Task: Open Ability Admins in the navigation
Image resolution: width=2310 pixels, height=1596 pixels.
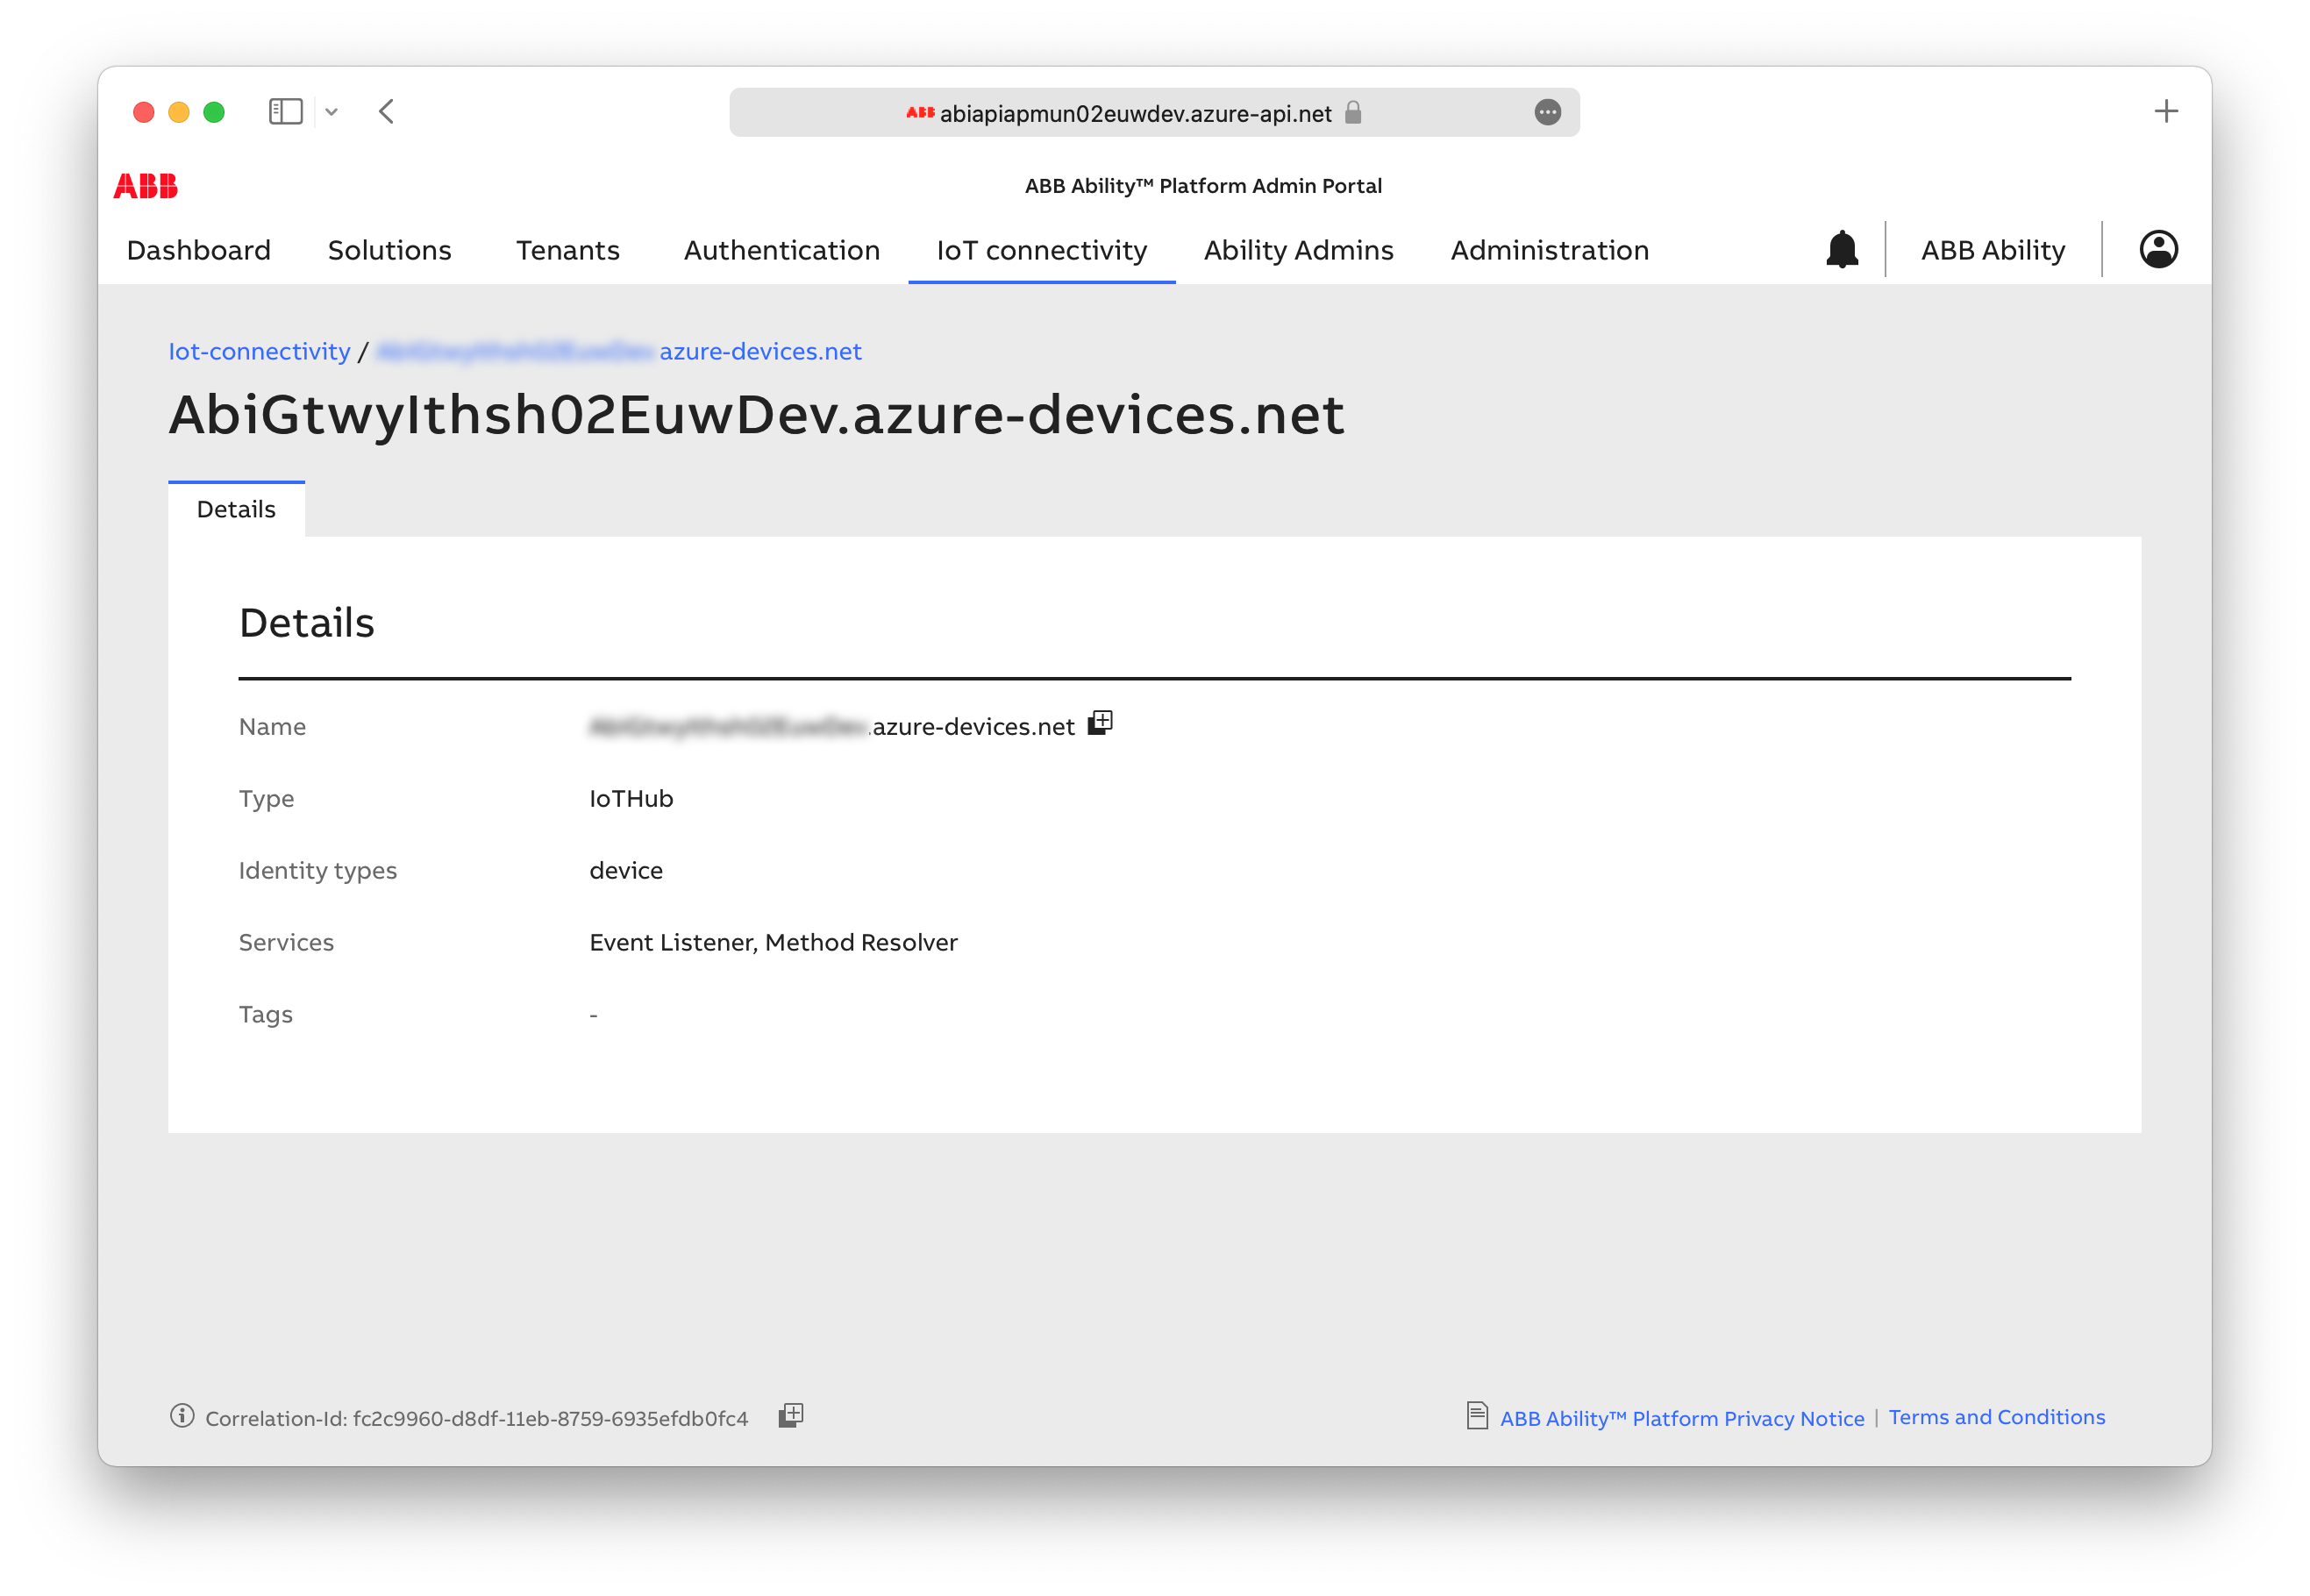Action: tap(1298, 250)
